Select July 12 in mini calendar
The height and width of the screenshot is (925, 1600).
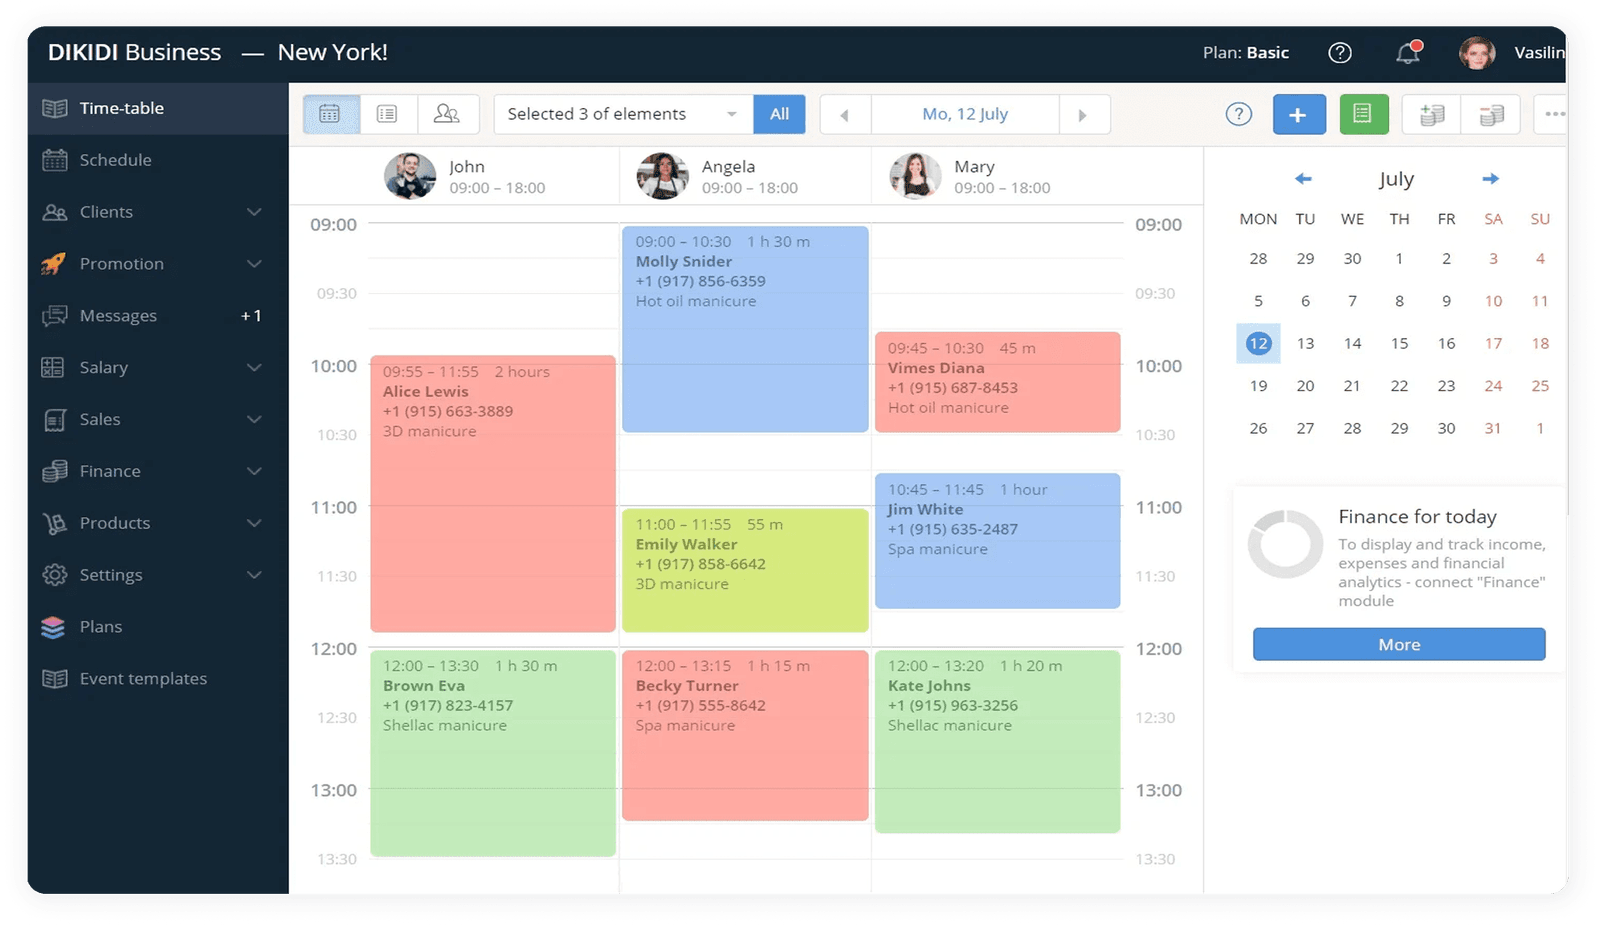tap(1258, 343)
